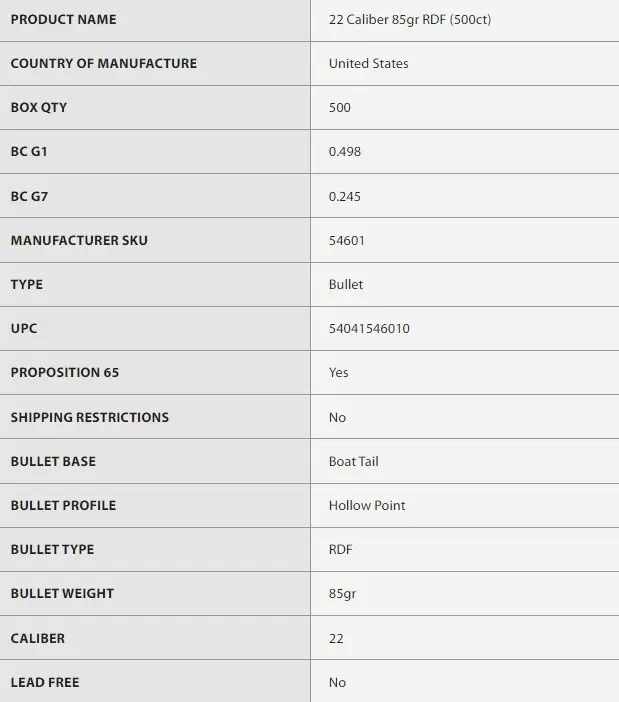The width and height of the screenshot is (619, 702).
Task: Select the Manufacturer SKU label
Action: coord(79,240)
